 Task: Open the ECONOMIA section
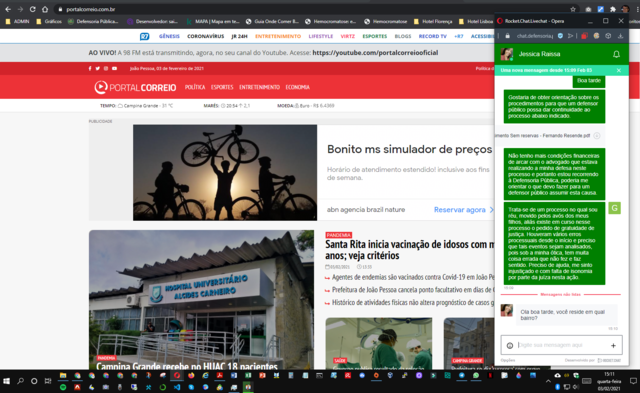(298, 87)
